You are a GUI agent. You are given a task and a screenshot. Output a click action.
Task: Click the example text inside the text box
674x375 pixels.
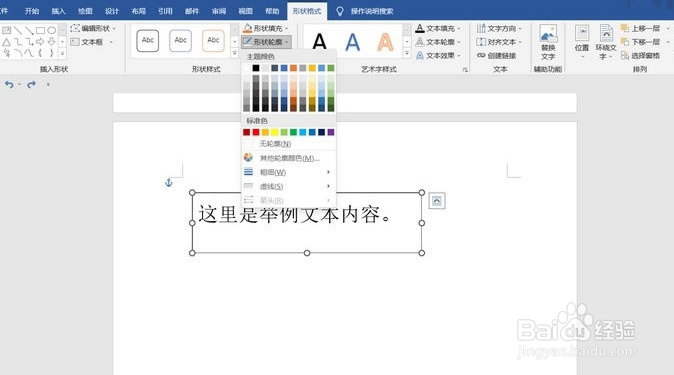(x=295, y=215)
